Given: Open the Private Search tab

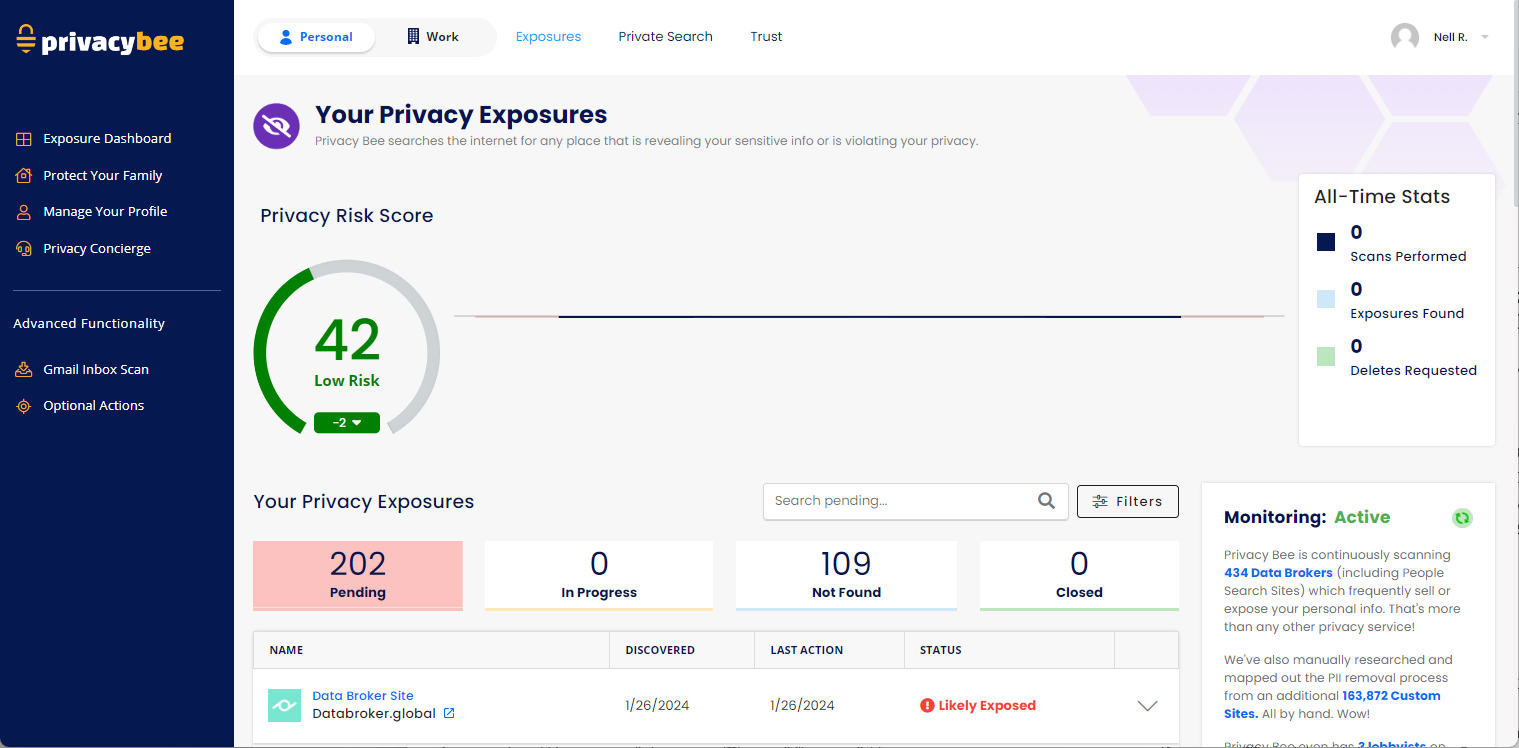Looking at the screenshot, I should [665, 37].
